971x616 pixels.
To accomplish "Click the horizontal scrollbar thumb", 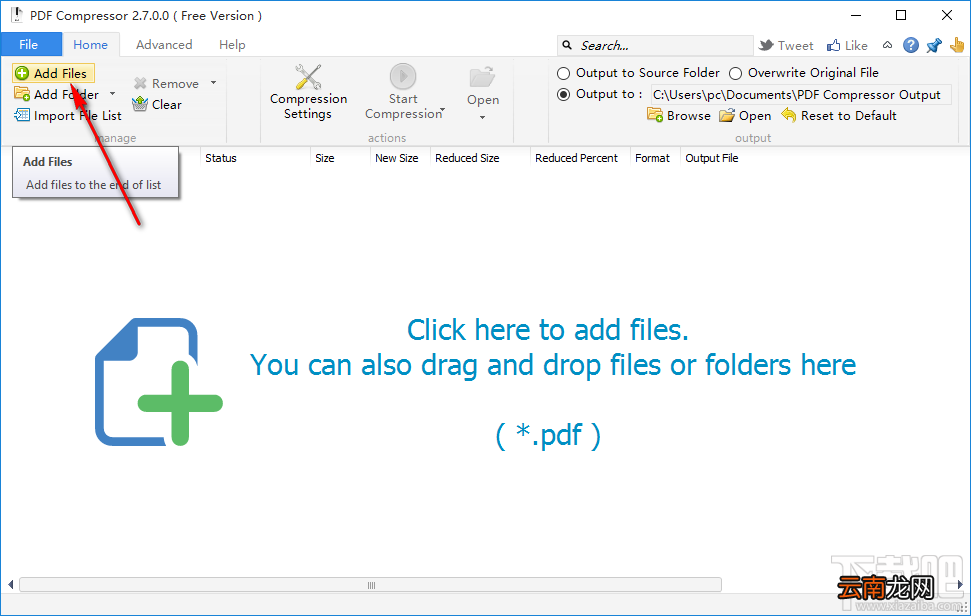I will 370,585.
